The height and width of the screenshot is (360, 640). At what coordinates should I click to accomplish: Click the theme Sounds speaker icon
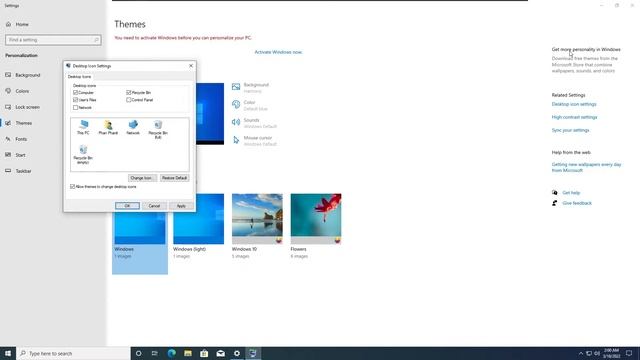coord(236,122)
